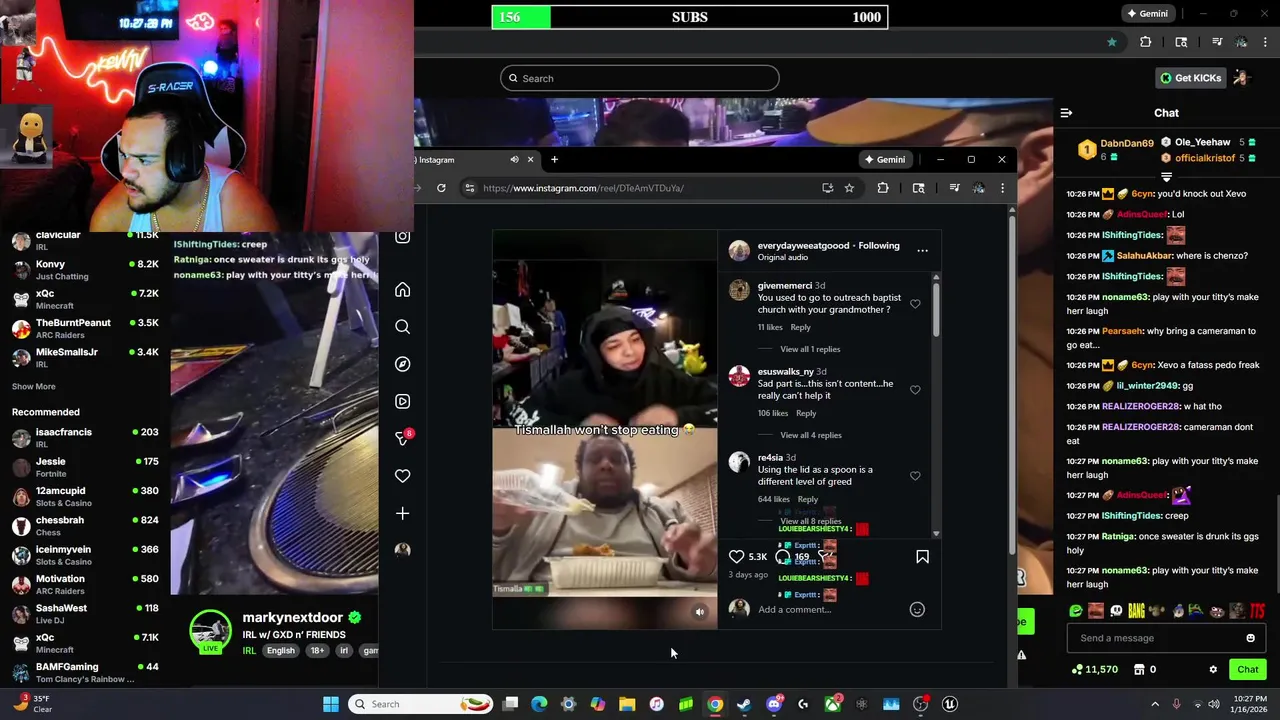1280x720 pixels.
Task: Like givememerci's comment
Action: click(915, 304)
